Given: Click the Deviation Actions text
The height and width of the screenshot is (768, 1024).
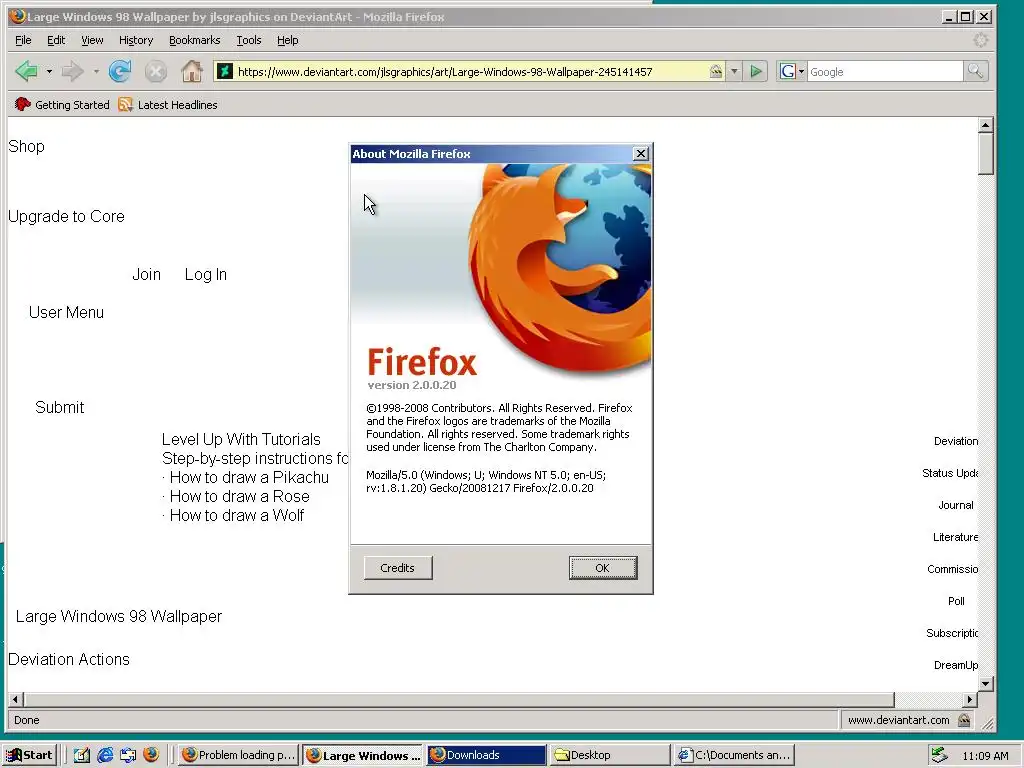Looking at the screenshot, I should [x=69, y=660].
